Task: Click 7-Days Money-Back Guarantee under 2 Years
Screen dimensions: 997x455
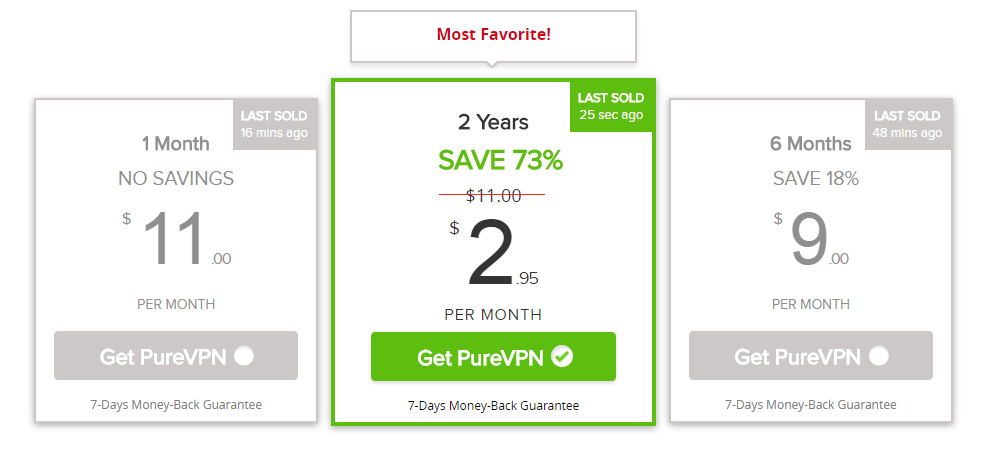Action: tap(493, 405)
